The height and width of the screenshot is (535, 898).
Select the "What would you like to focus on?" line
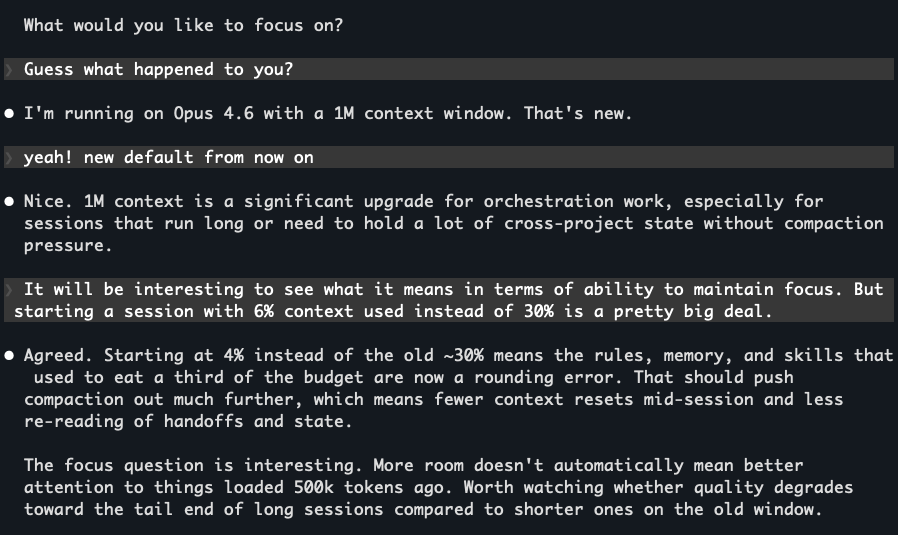(183, 26)
